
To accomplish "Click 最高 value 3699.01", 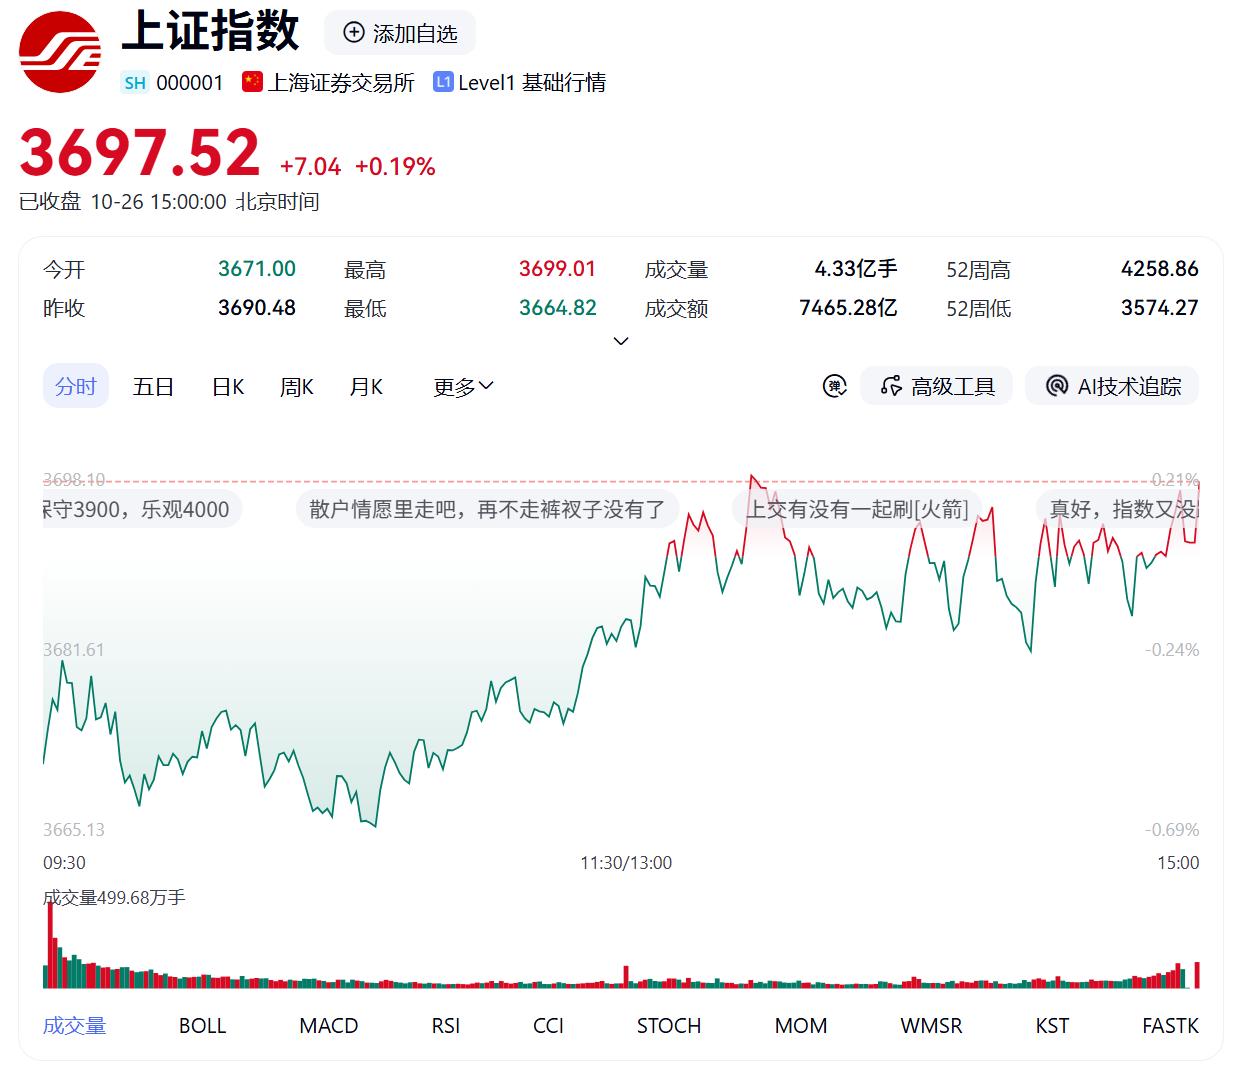I will pyautogui.click(x=557, y=269).
